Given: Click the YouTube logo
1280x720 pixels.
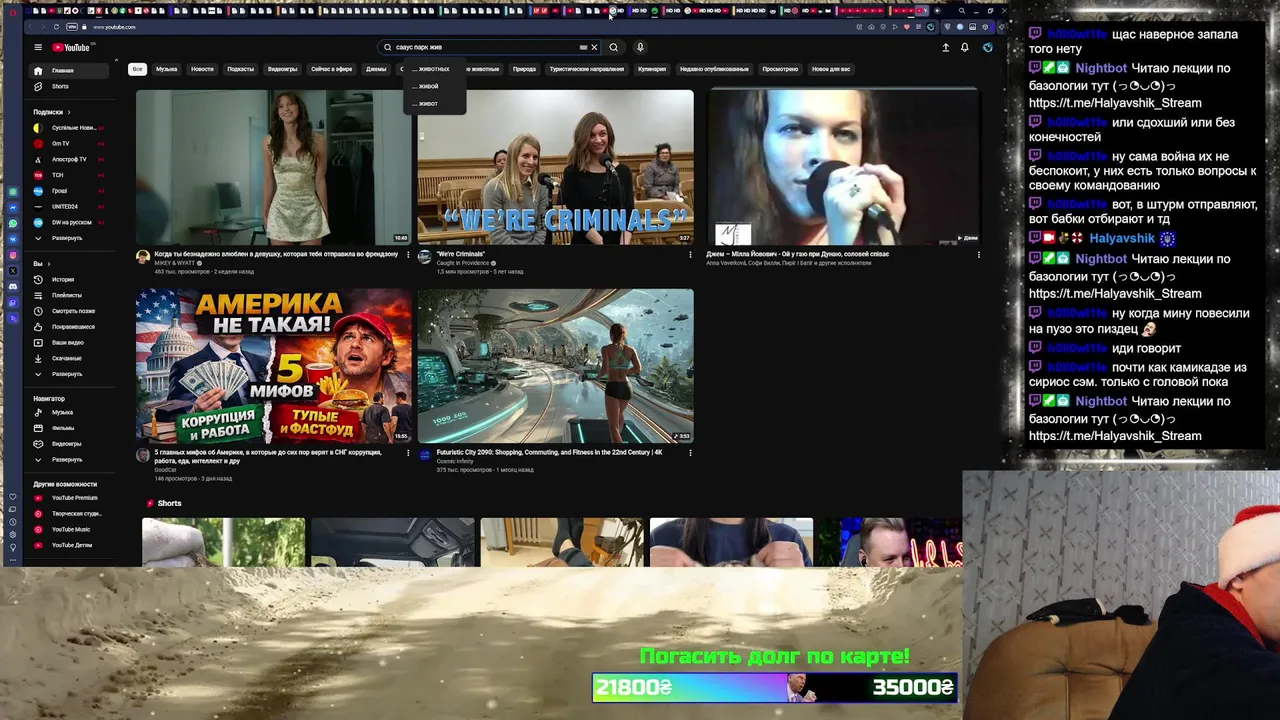Looking at the screenshot, I should (71, 47).
